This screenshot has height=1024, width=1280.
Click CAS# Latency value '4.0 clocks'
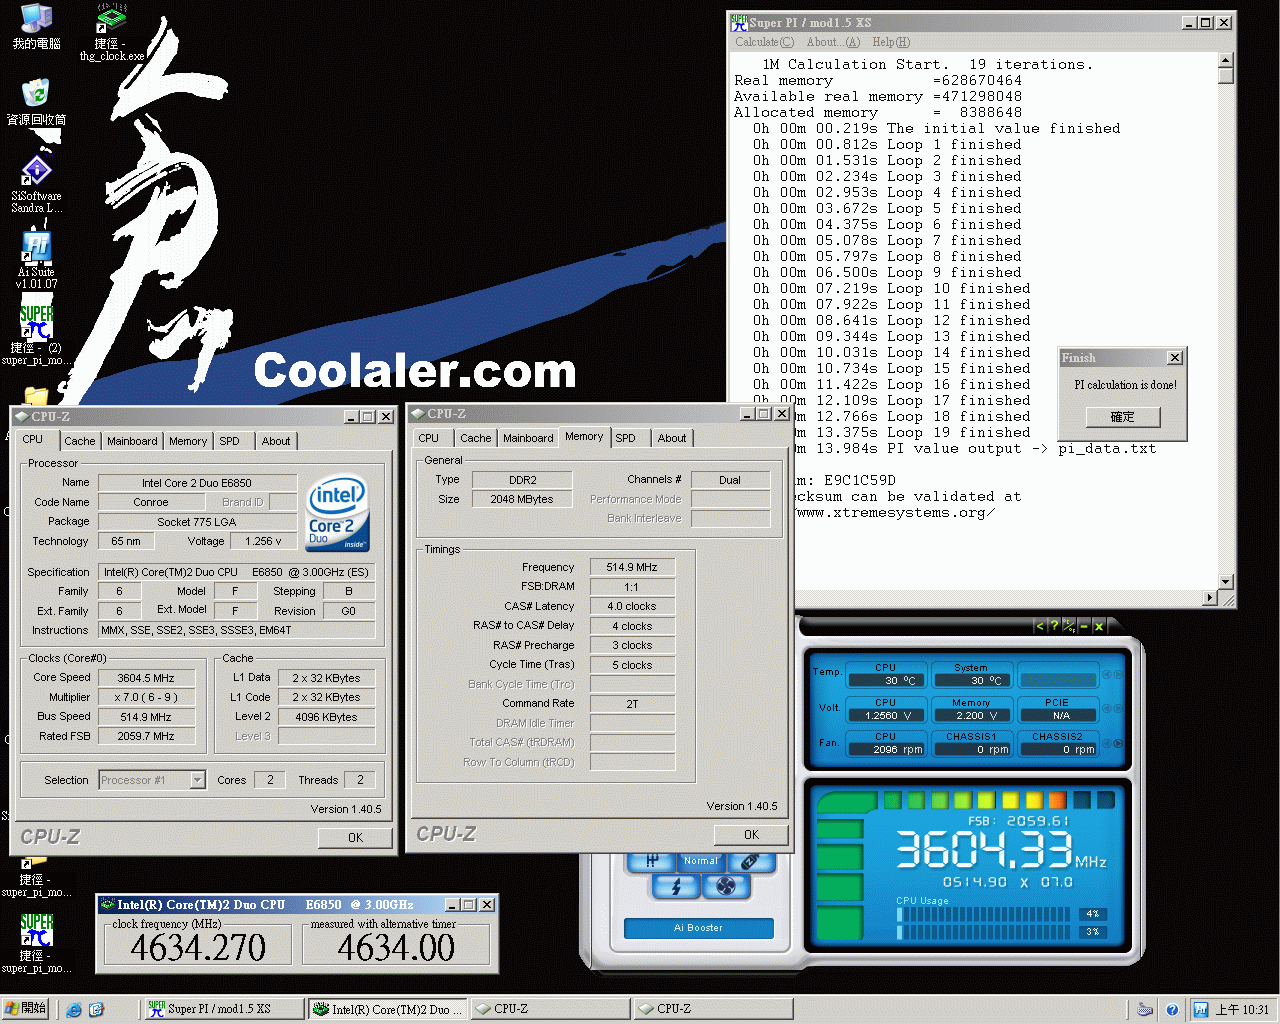pyautogui.click(x=632, y=606)
